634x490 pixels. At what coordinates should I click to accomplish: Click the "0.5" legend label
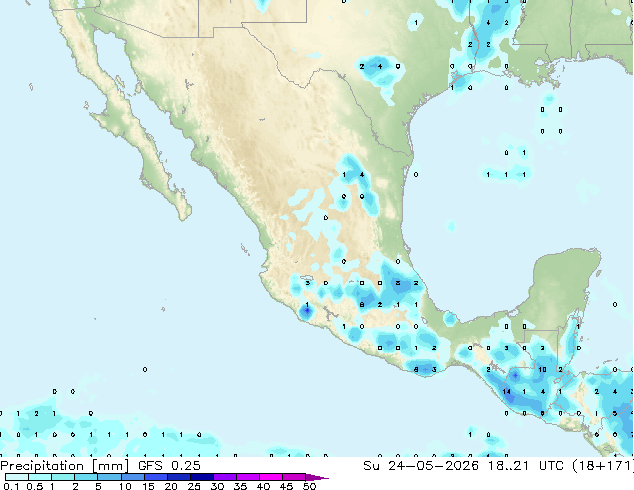(x=35, y=486)
